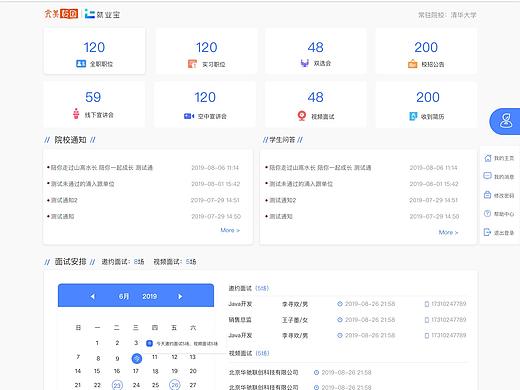Open 测试通知2 in the 学生问答 list
Viewport: 520px width, 390px height.
coord(282,200)
